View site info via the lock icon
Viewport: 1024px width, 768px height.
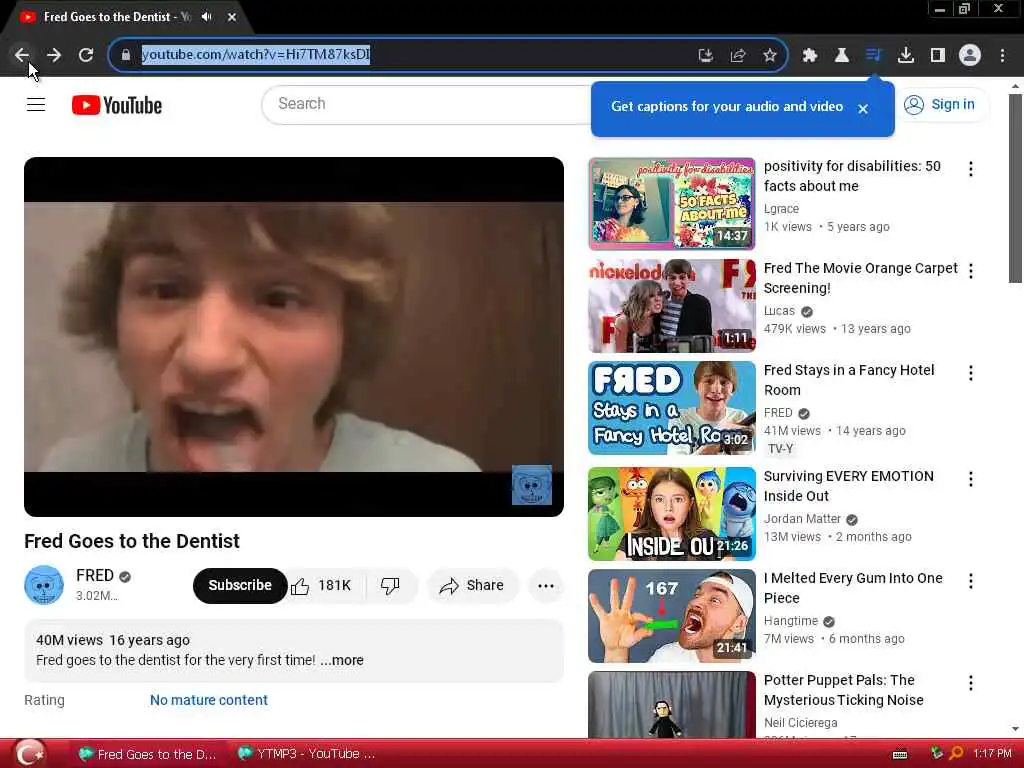click(126, 55)
